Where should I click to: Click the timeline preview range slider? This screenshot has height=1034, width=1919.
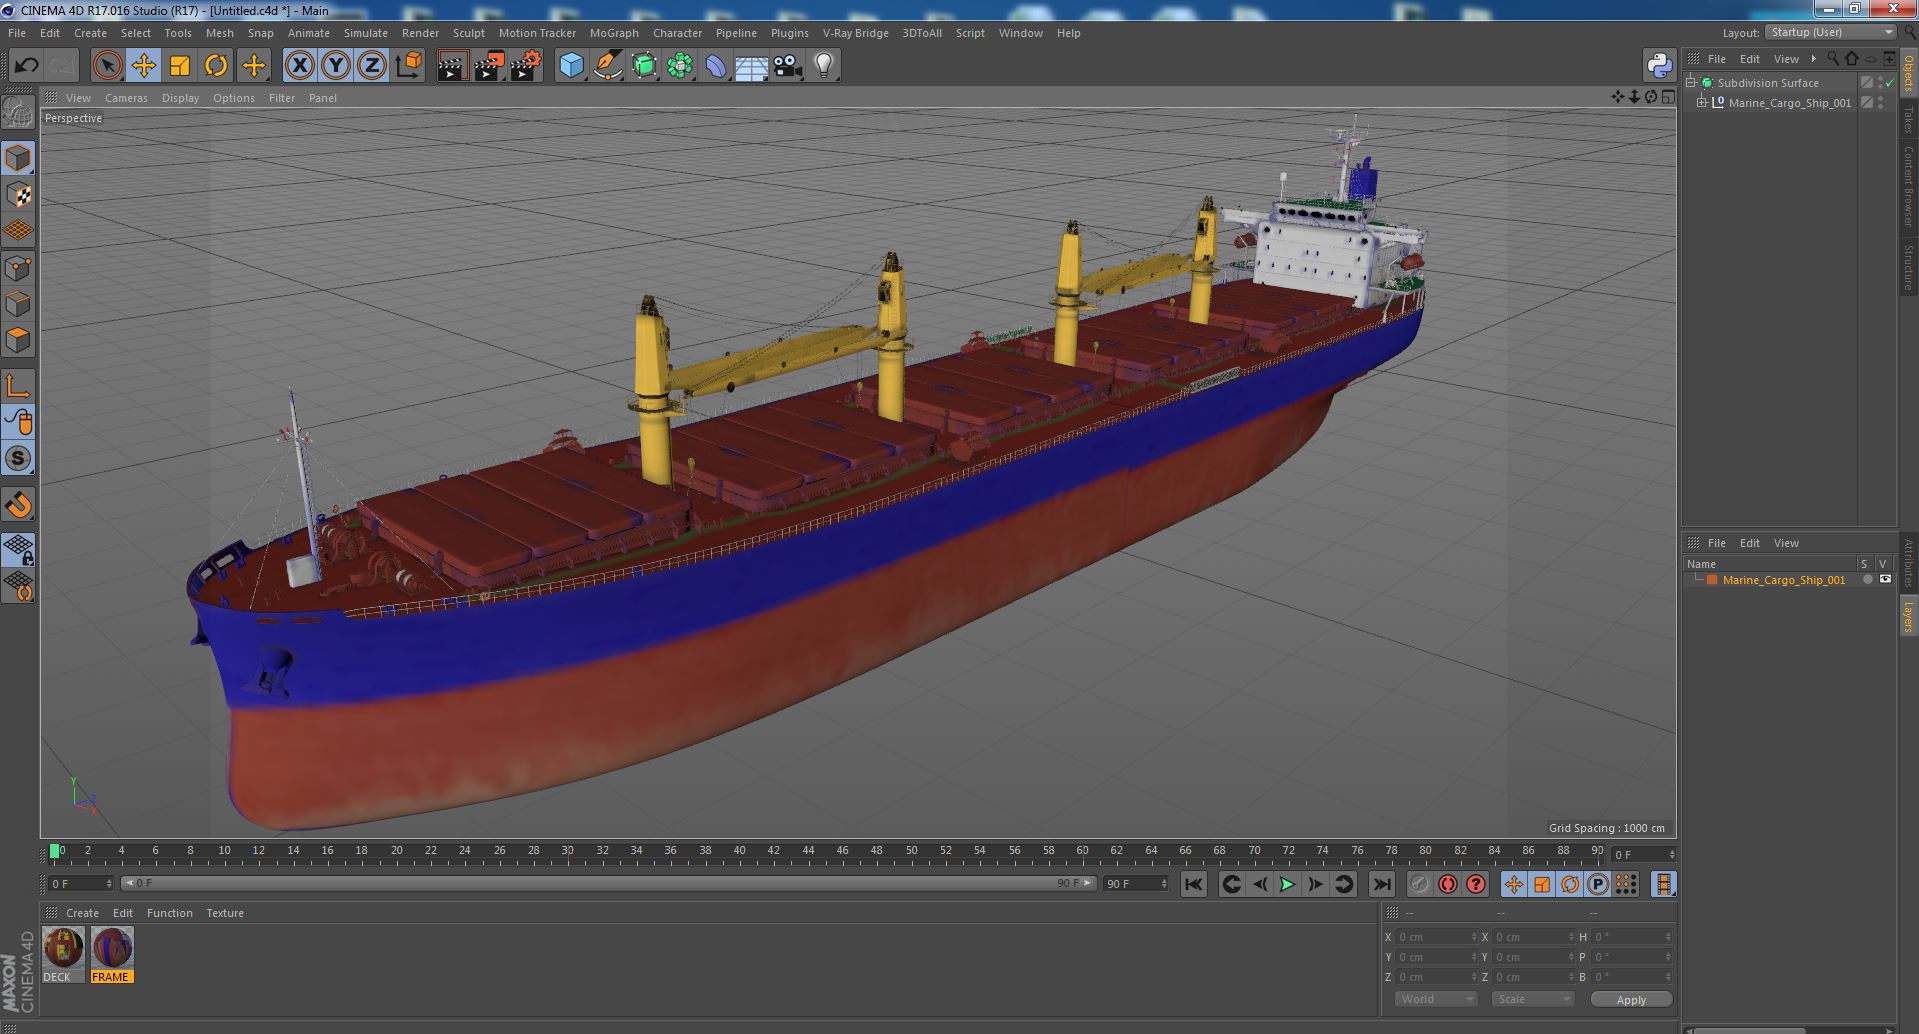pos(608,883)
